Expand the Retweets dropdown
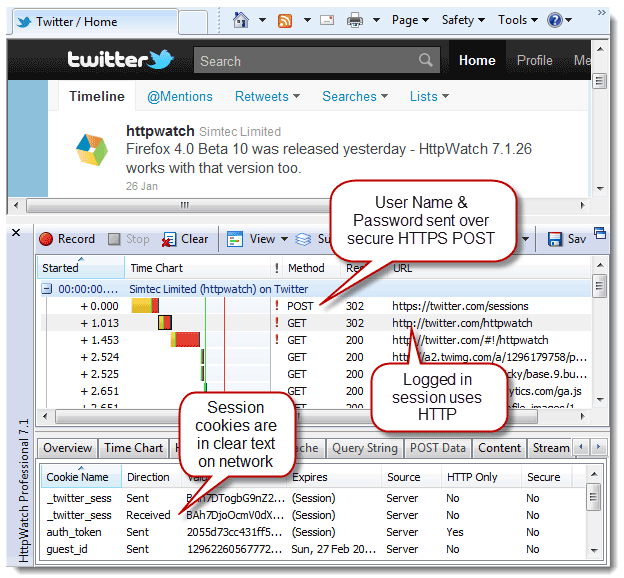Viewport: 624px width, 578px height. (267, 96)
